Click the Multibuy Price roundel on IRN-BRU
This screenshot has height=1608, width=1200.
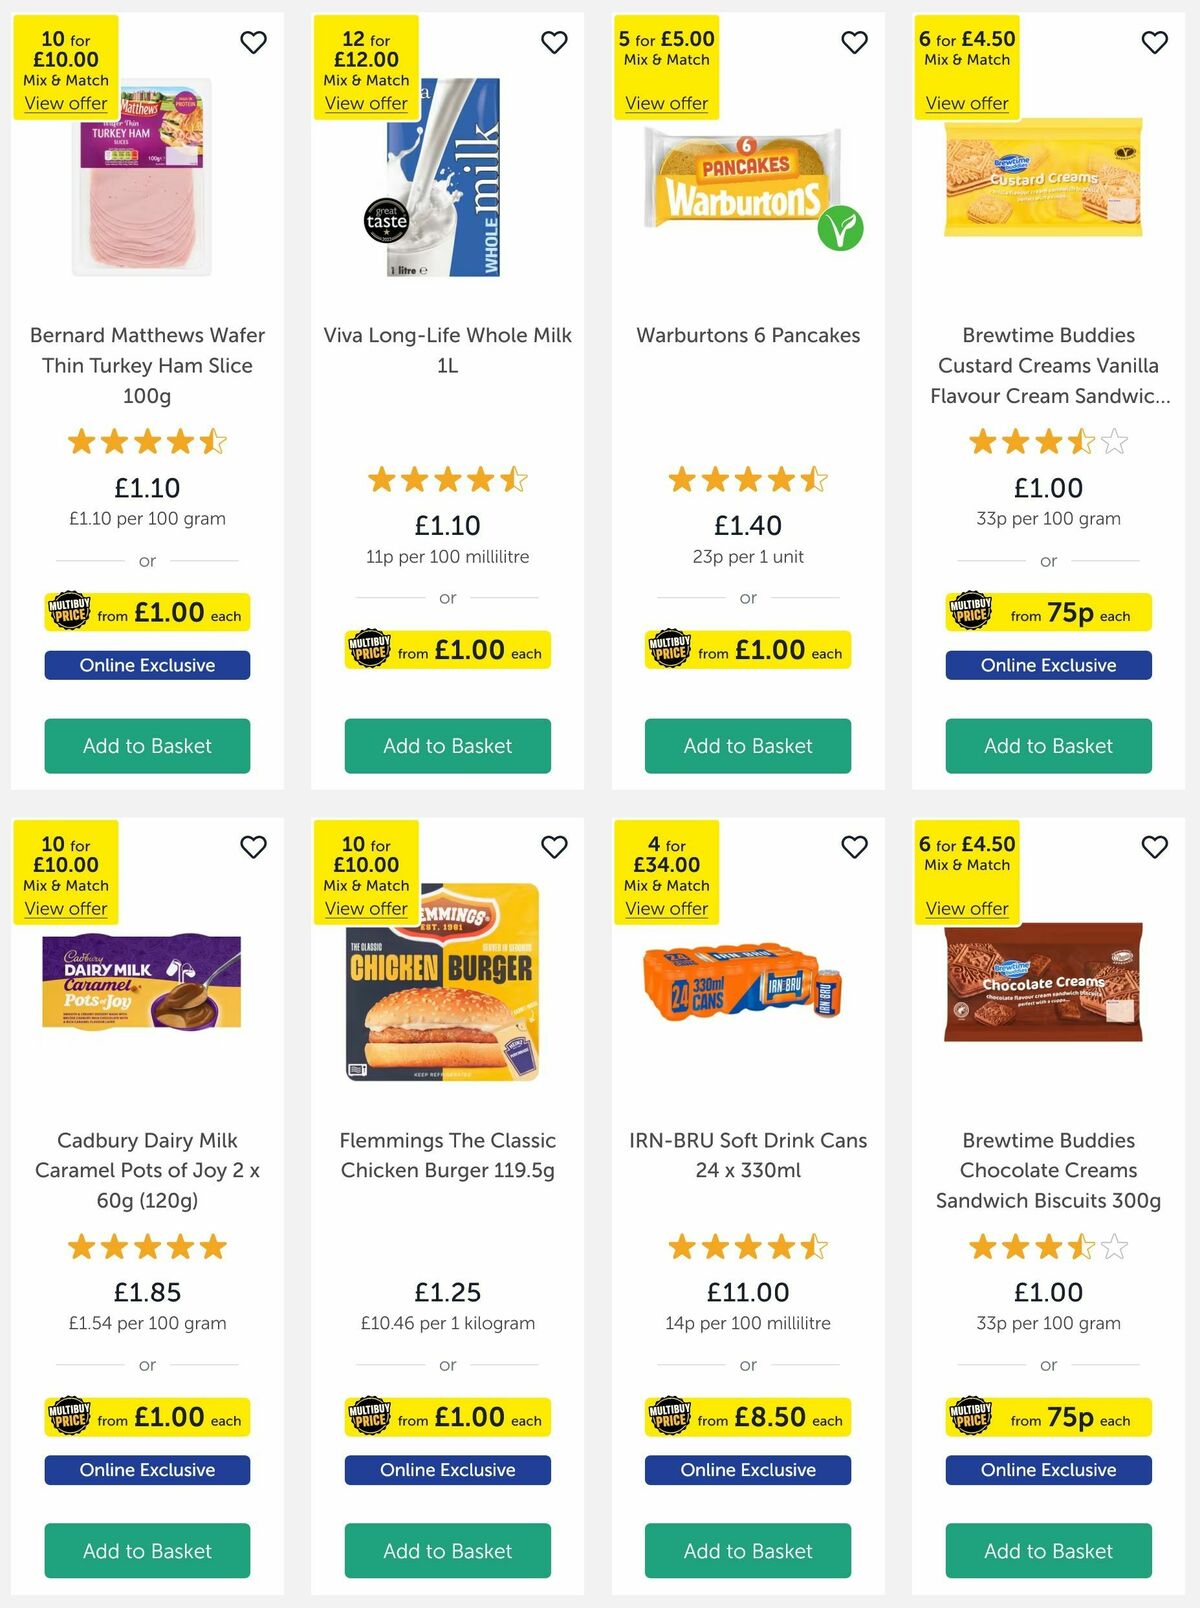pos(670,1417)
